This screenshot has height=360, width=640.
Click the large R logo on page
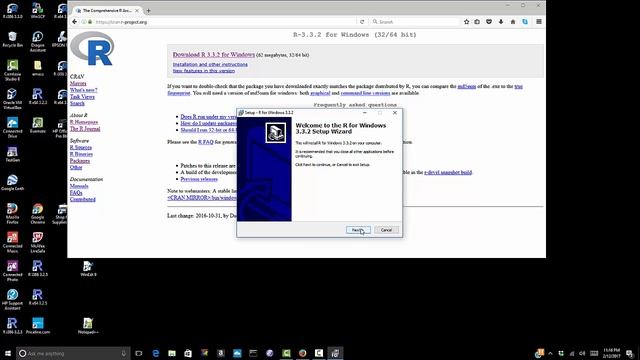tap(92, 49)
